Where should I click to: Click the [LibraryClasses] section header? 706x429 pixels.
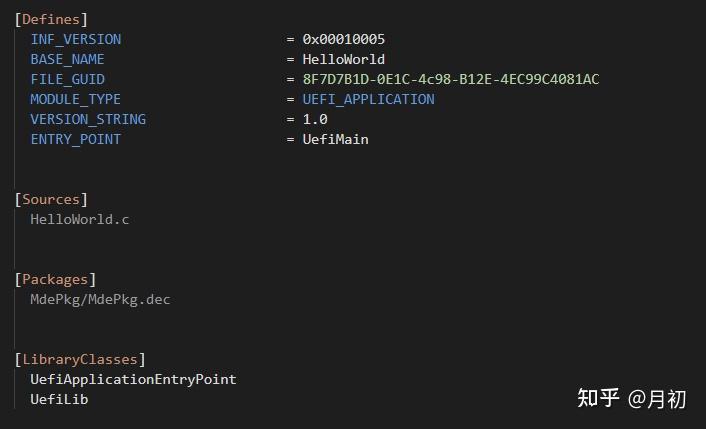(80, 359)
